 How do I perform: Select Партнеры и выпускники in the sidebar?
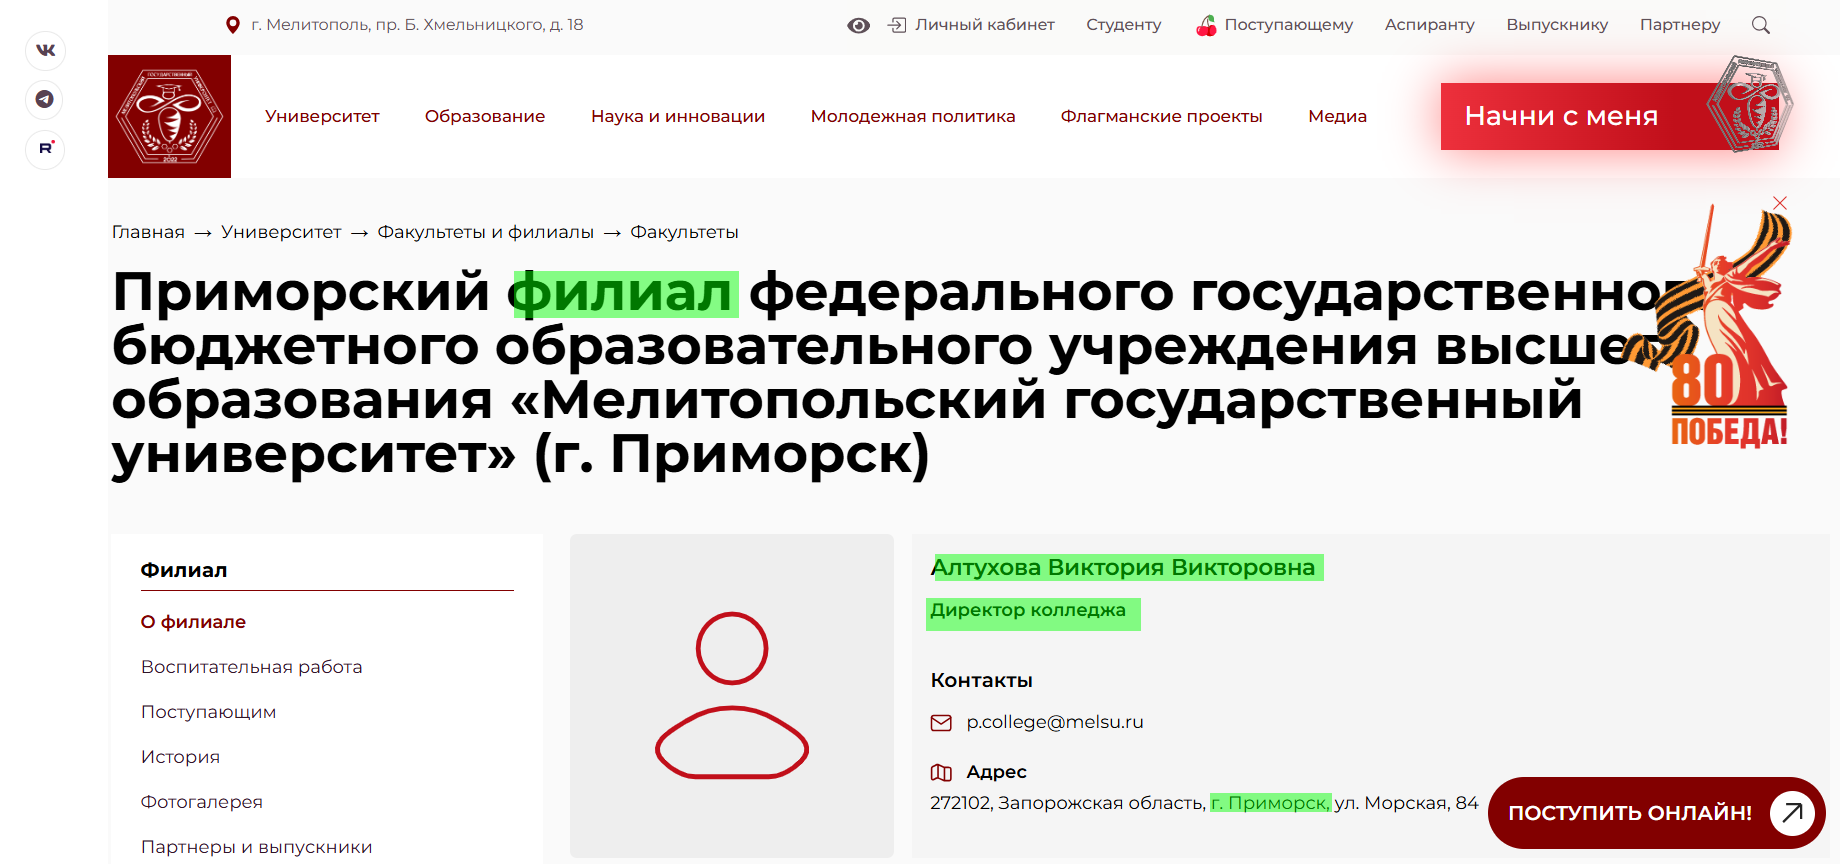click(256, 847)
